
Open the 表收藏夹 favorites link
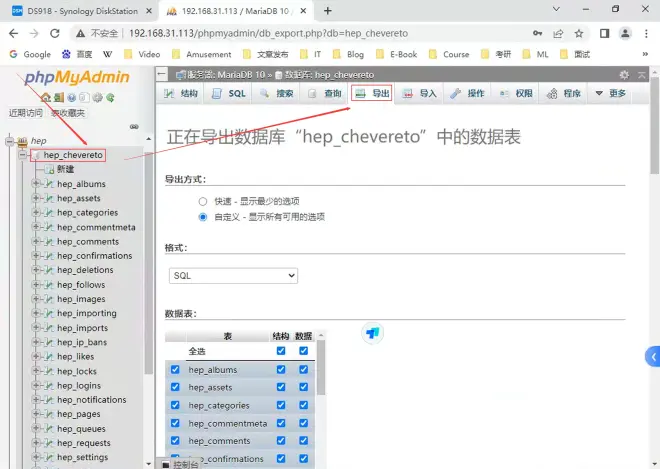pos(68,113)
